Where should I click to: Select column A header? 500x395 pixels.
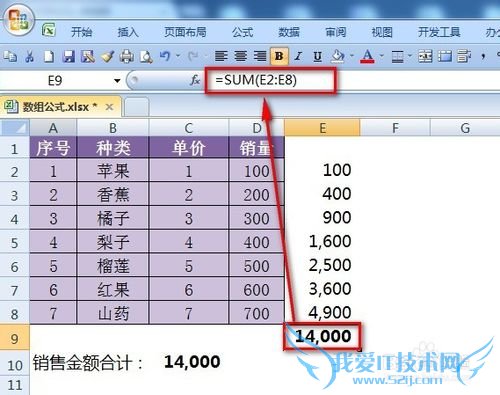(53, 128)
